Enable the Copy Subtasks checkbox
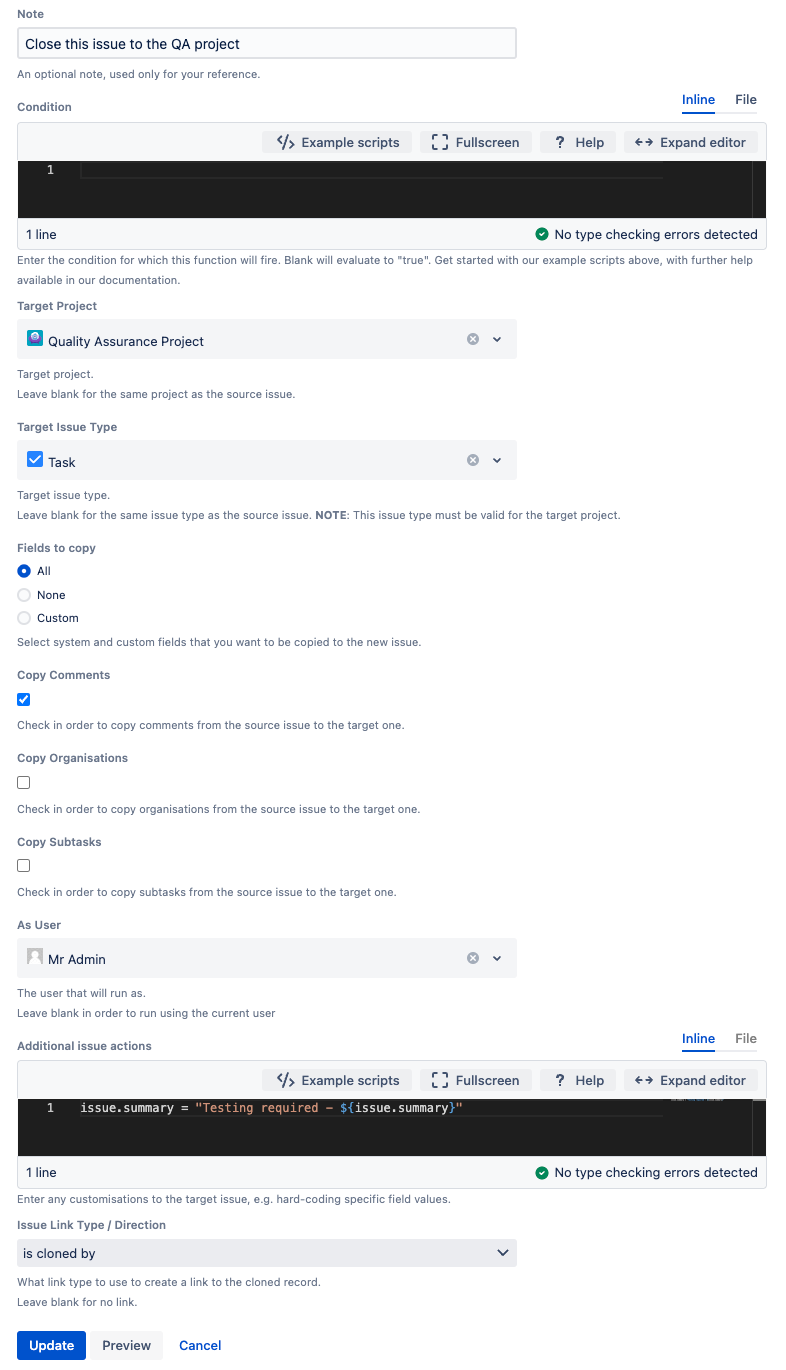 pos(24,865)
